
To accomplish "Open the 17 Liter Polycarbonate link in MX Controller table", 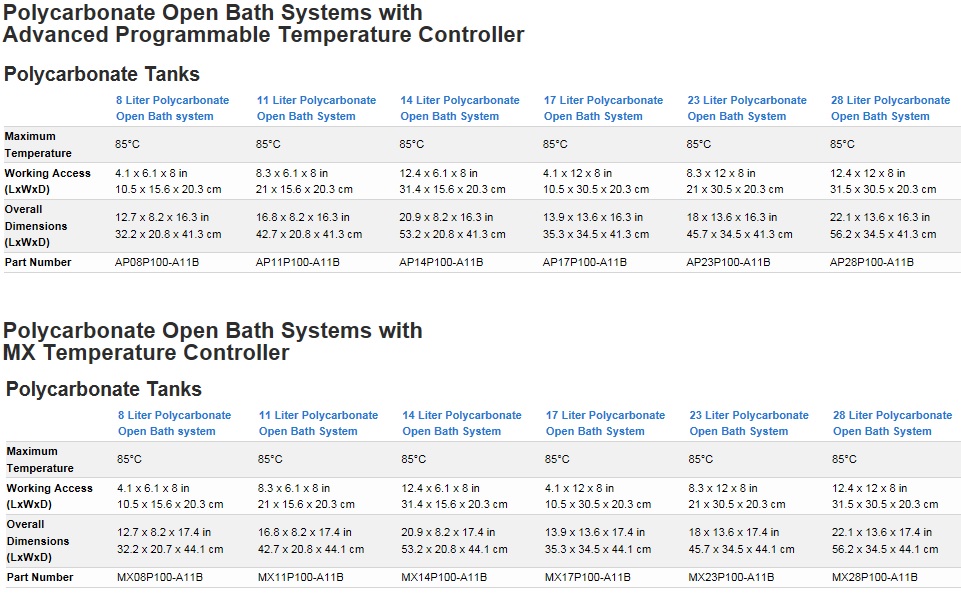I will click(x=605, y=423).
